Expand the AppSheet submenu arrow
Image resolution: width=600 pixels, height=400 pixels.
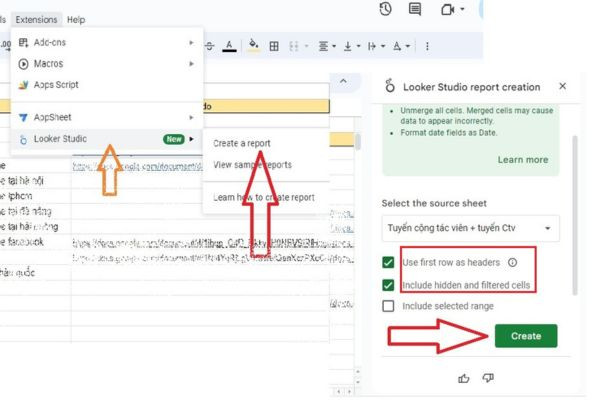[191, 117]
